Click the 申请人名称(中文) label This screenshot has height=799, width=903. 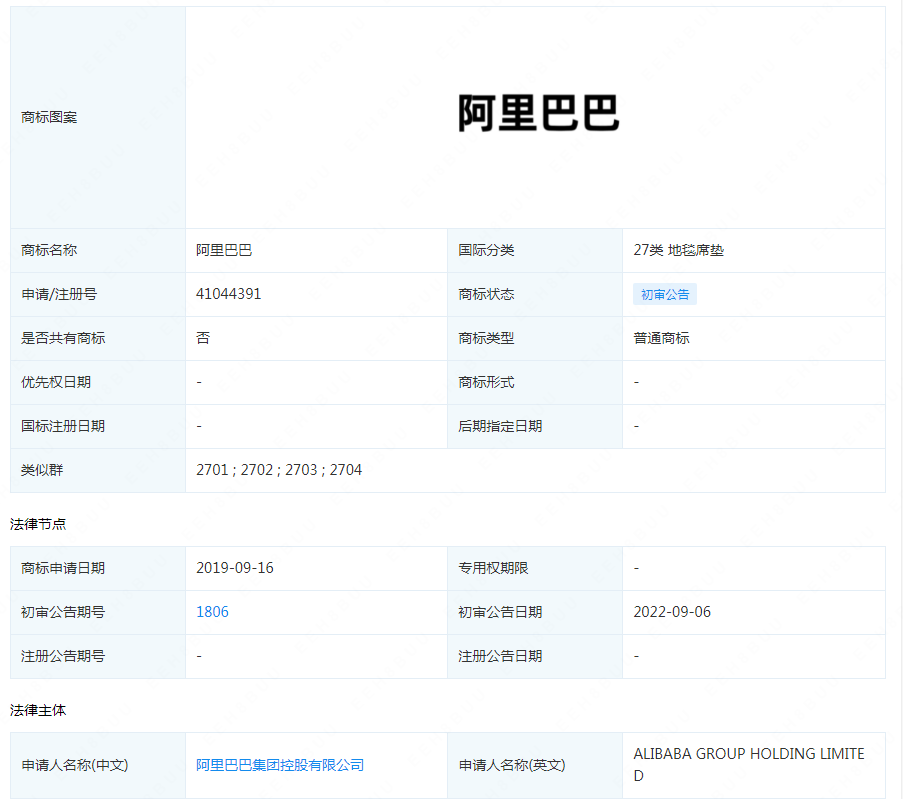pos(74,765)
